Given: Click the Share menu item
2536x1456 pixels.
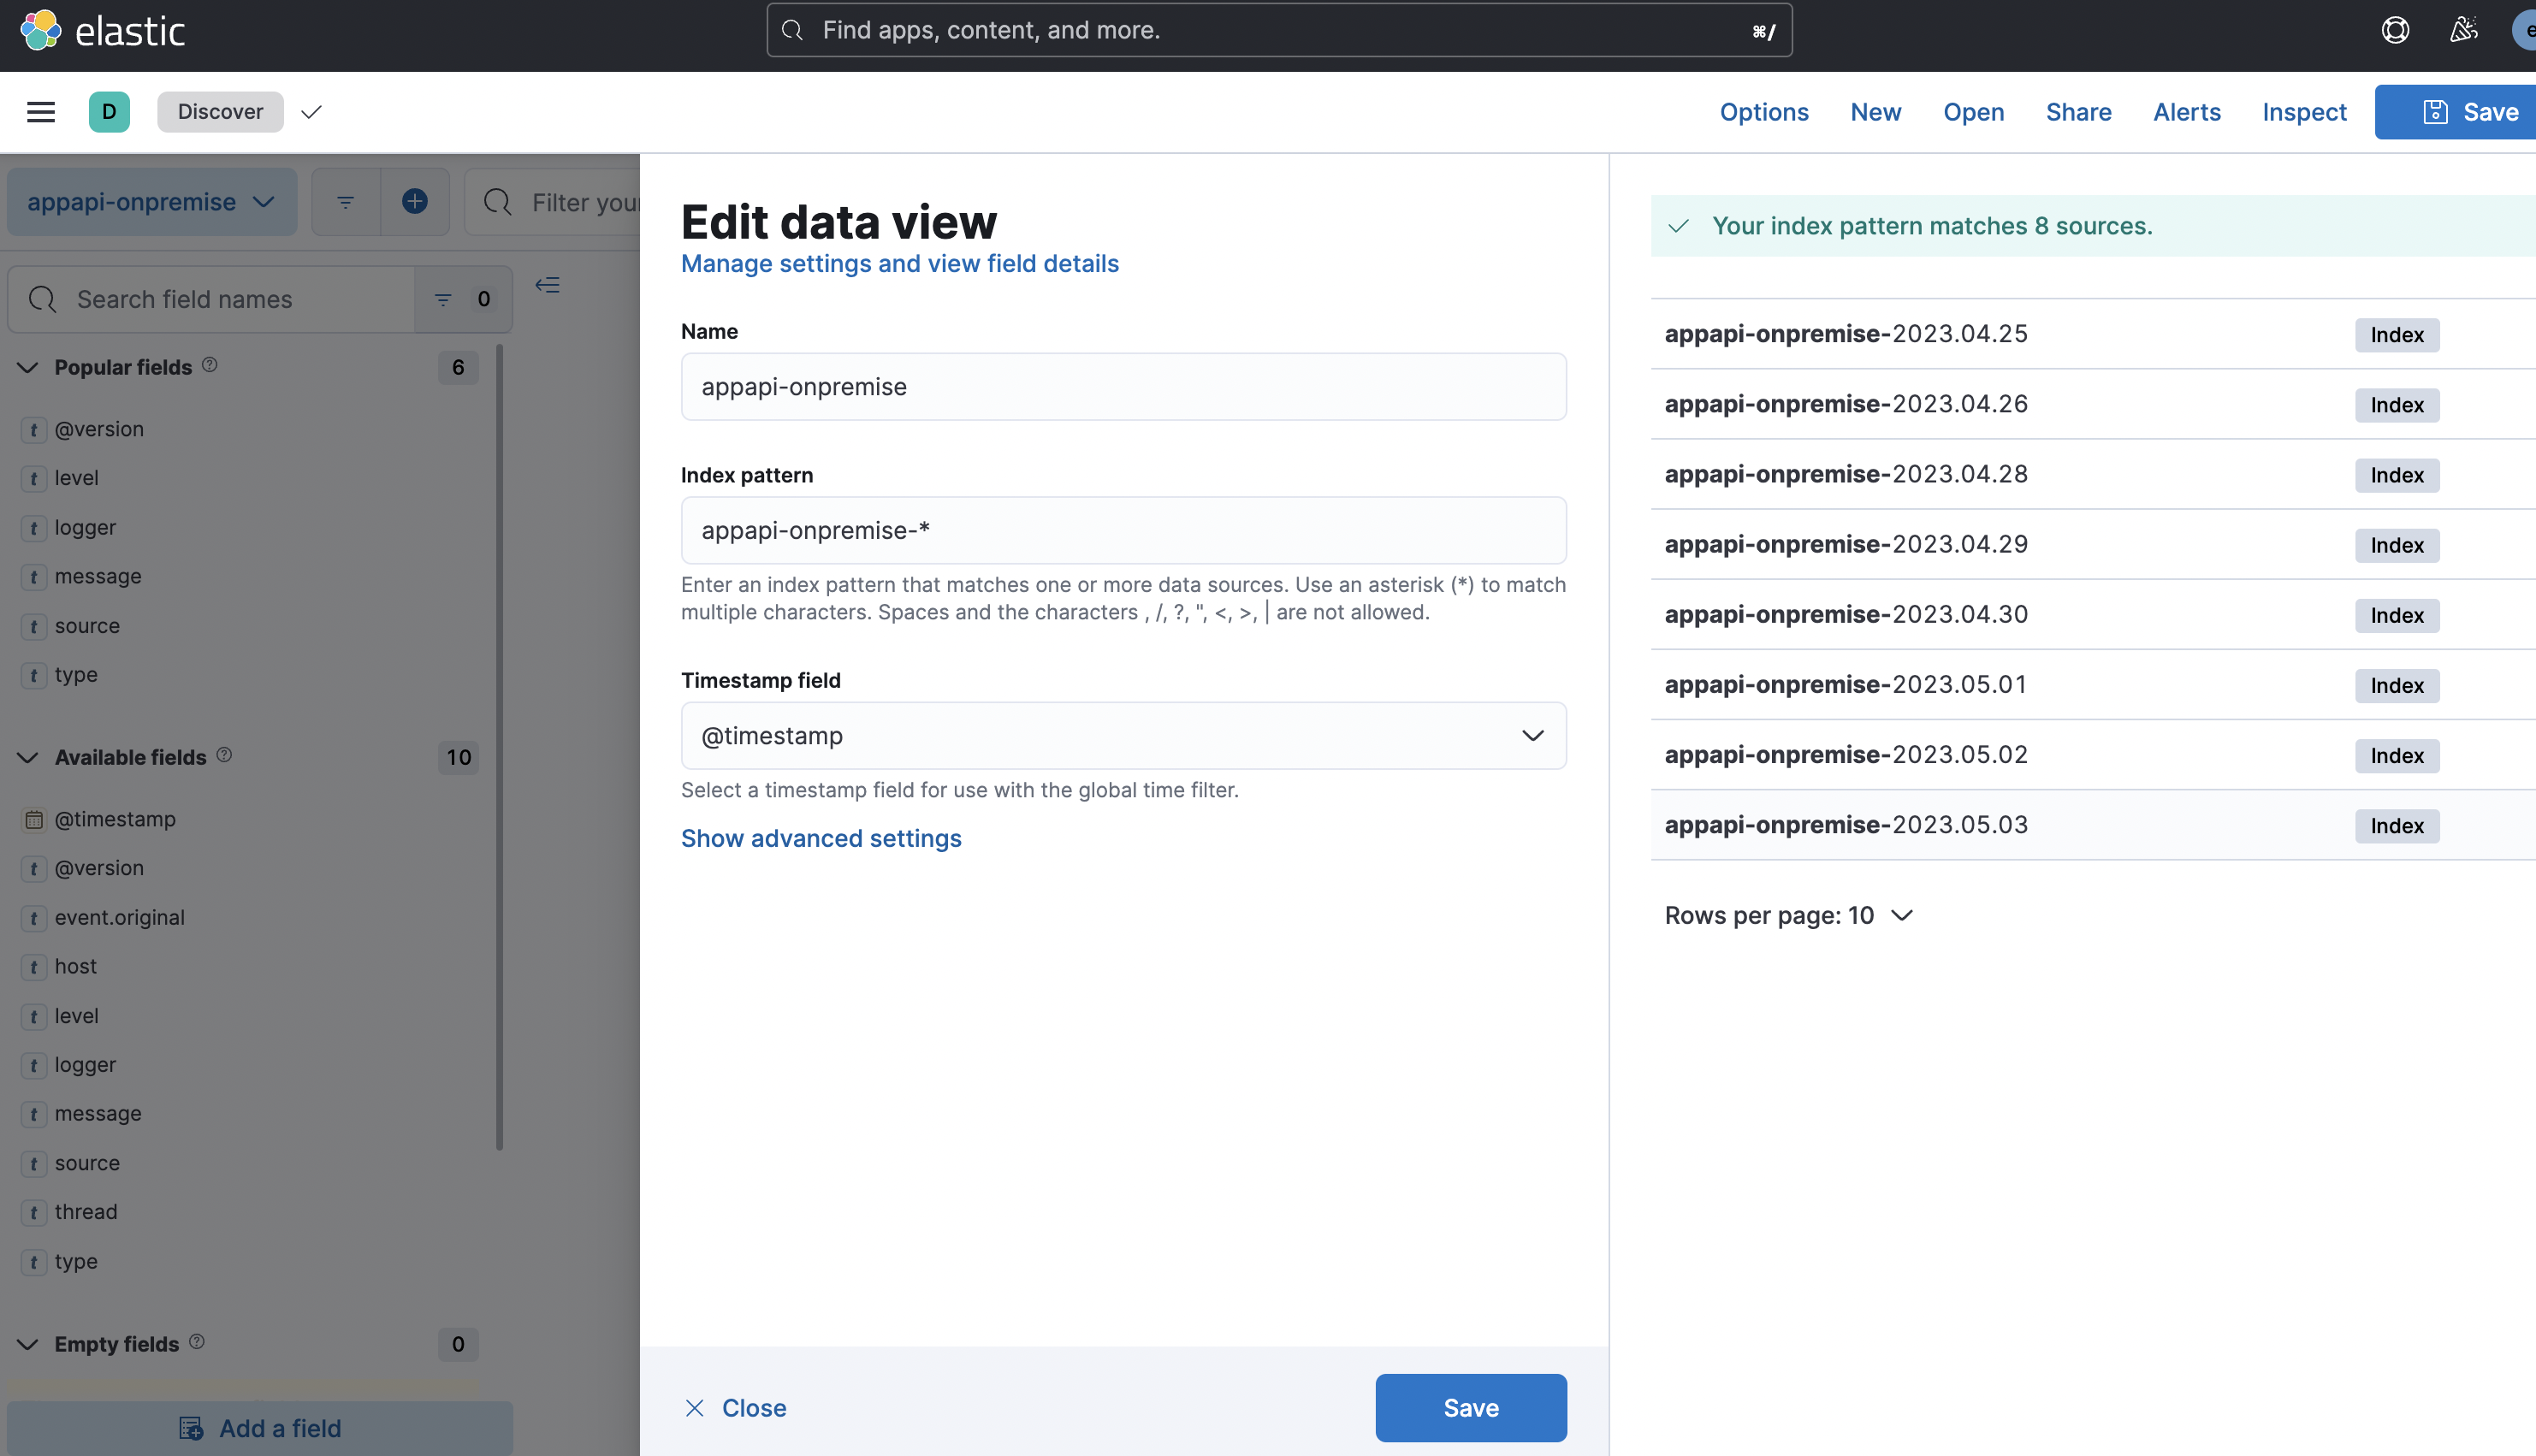Looking at the screenshot, I should pos(2078,112).
